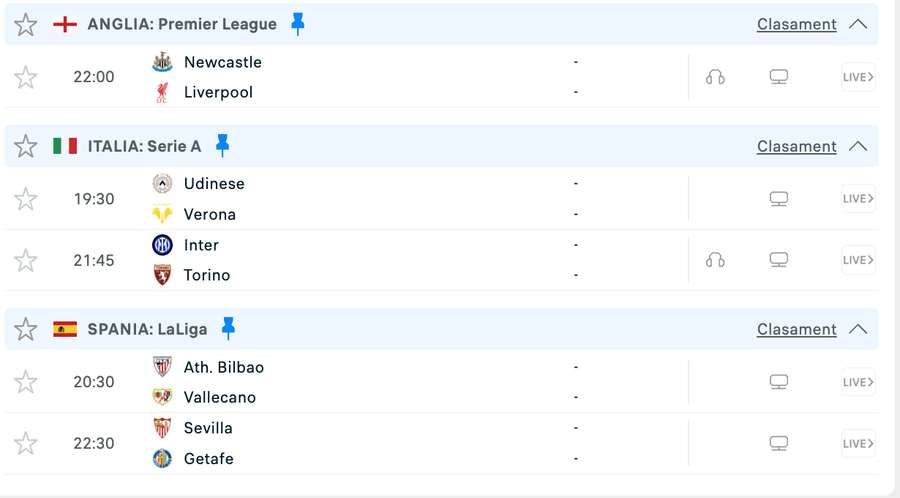Toggle the star for Inter vs Torino
Screen dimensions: 900x498
26,260
